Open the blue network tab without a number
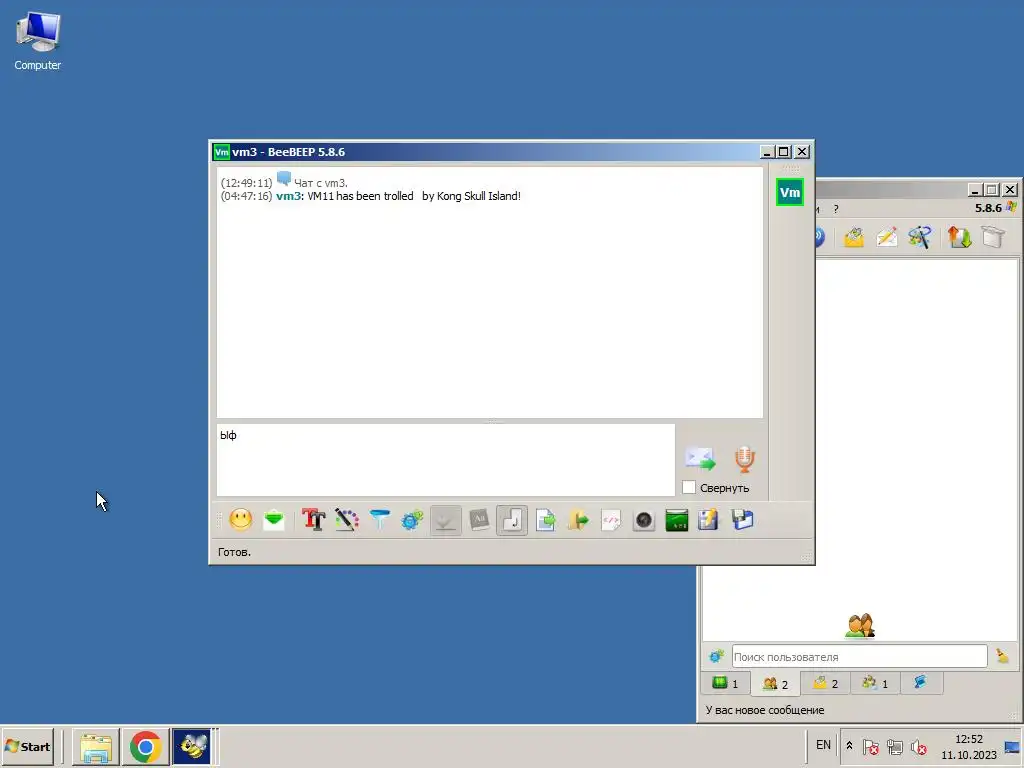 click(921, 682)
